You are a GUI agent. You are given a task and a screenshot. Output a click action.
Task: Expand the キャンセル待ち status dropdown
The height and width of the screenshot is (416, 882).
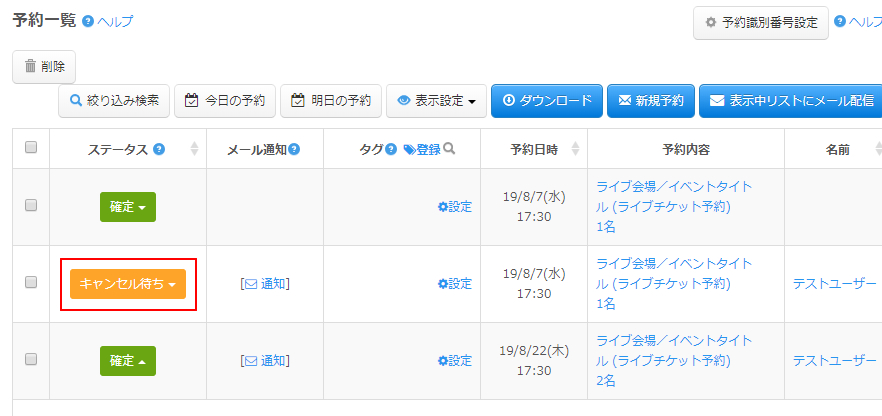[x=128, y=284]
